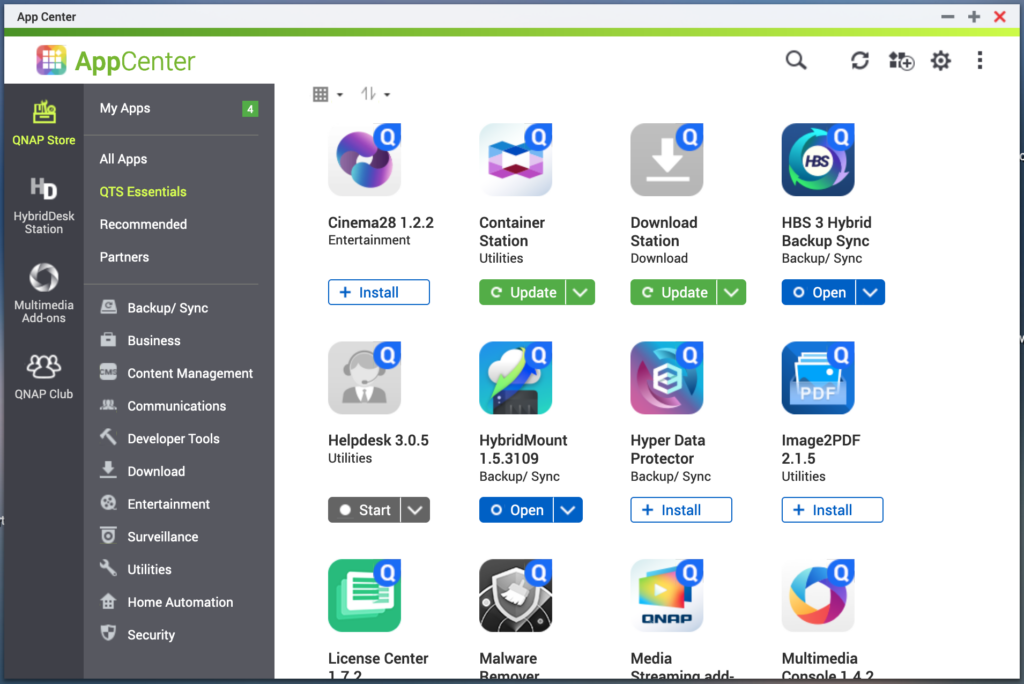Expand HybridMount Open dropdown arrow
This screenshot has width=1024, height=684.
[568, 510]
